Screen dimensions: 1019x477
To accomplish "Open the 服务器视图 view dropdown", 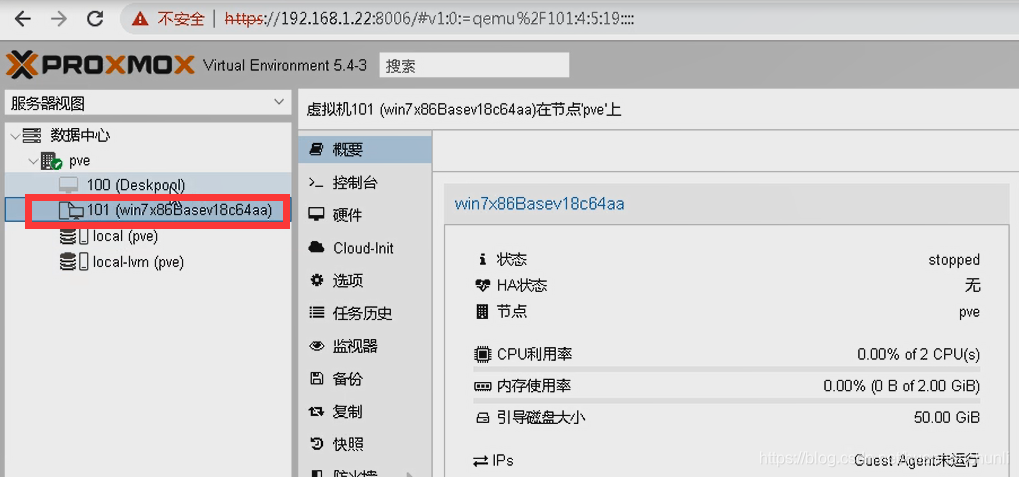I will tap(279, 103).
